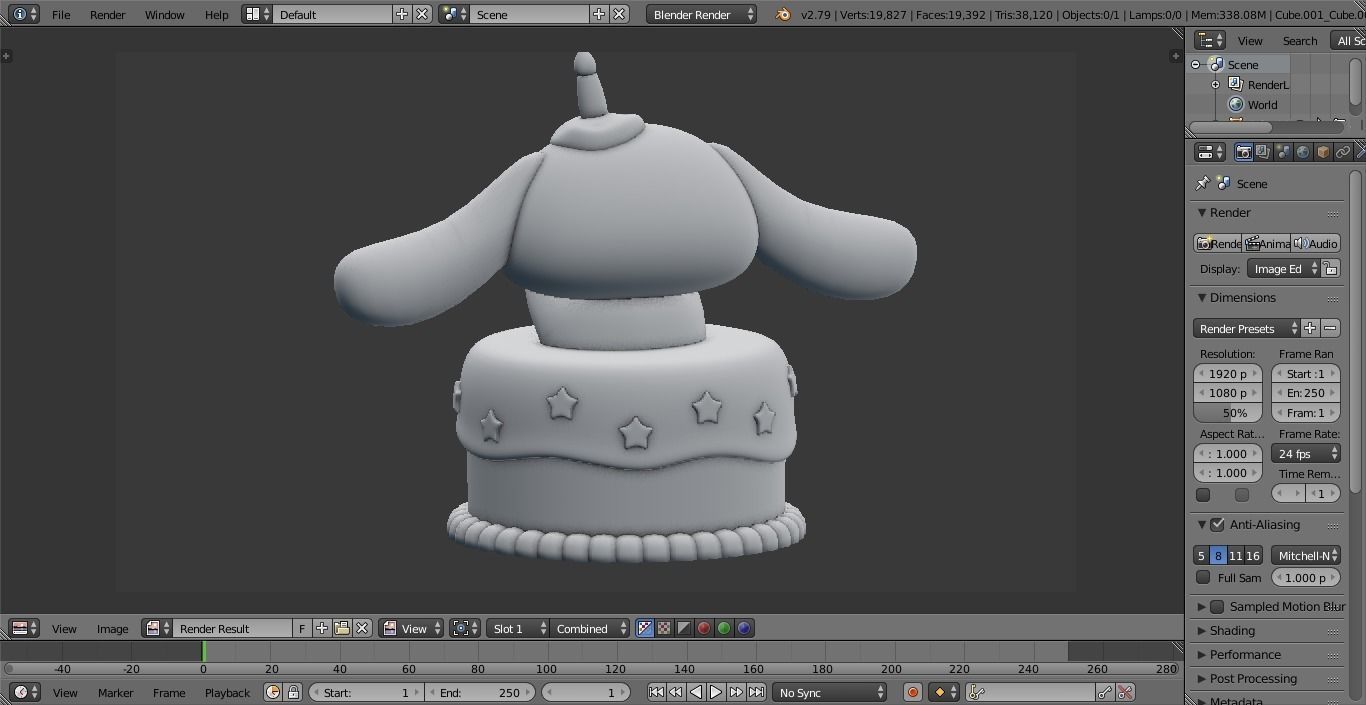Jump to the start frame
Image resolution: width=1366 pixels, height=705 pixels.
pyautogui.click(x=656, y=692)
